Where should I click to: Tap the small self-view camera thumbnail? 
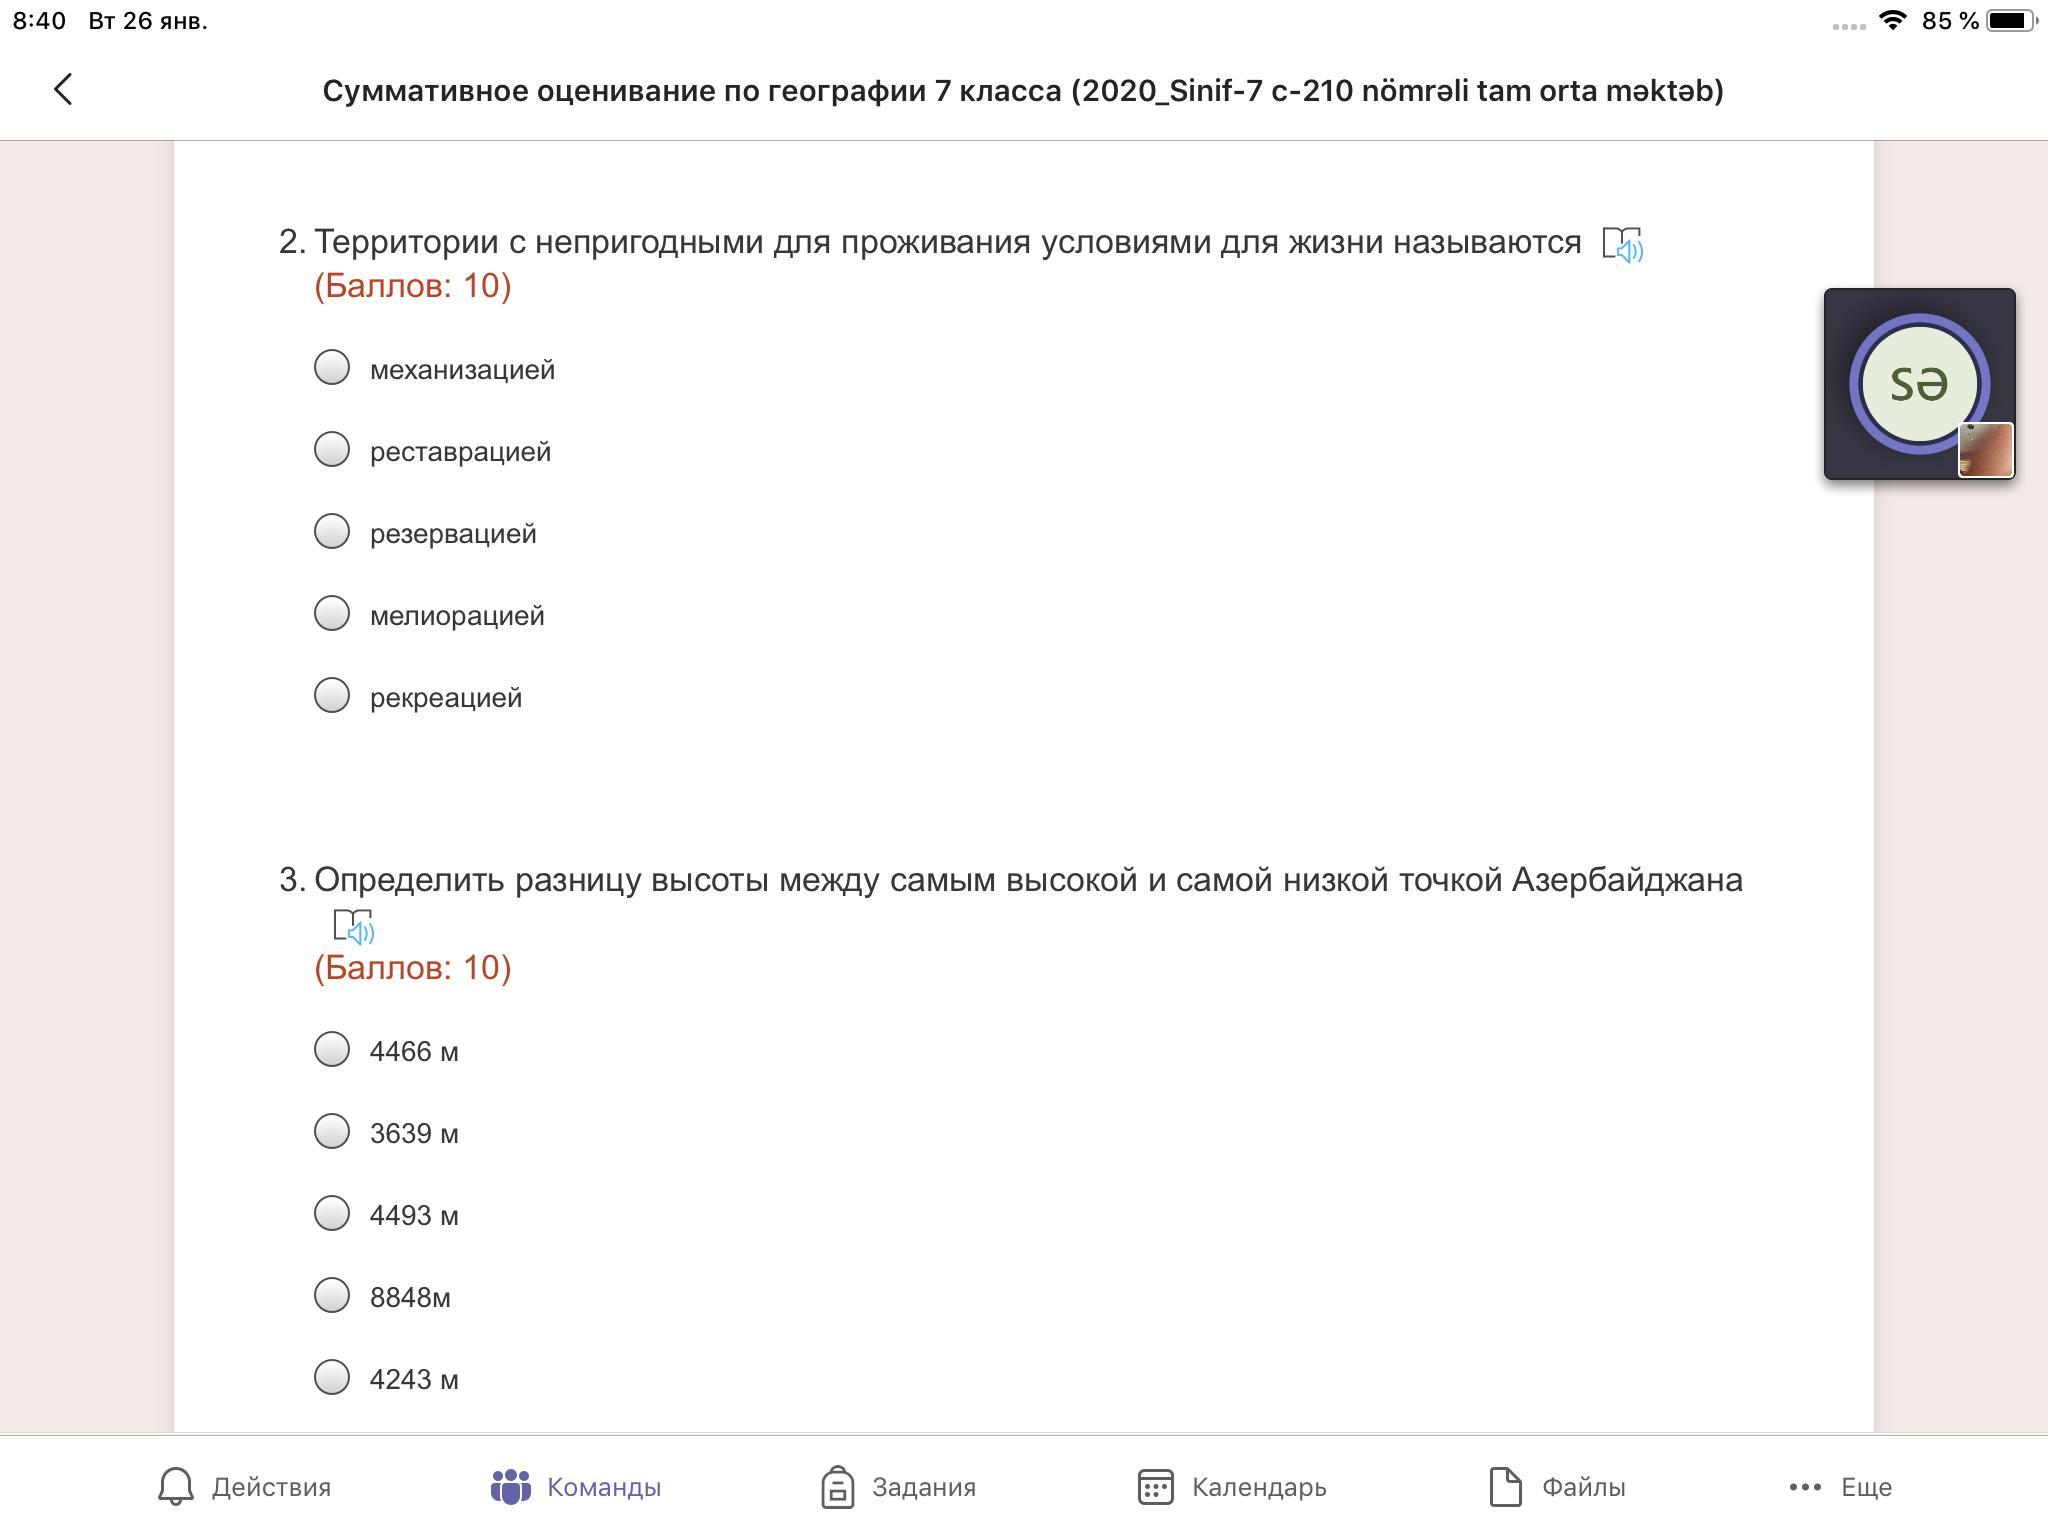[1986, 450]
